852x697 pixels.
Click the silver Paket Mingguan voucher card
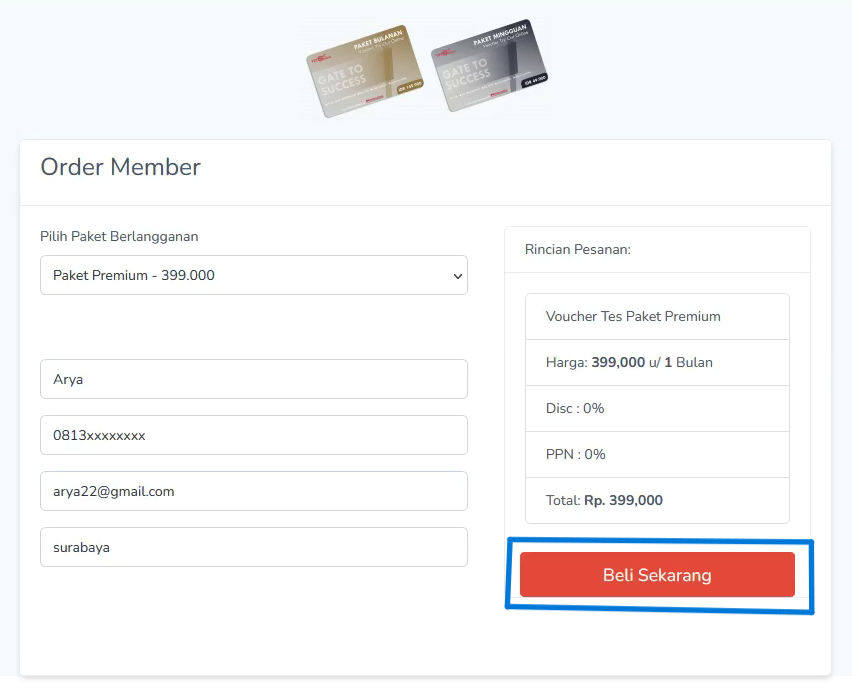pos(489,65)
